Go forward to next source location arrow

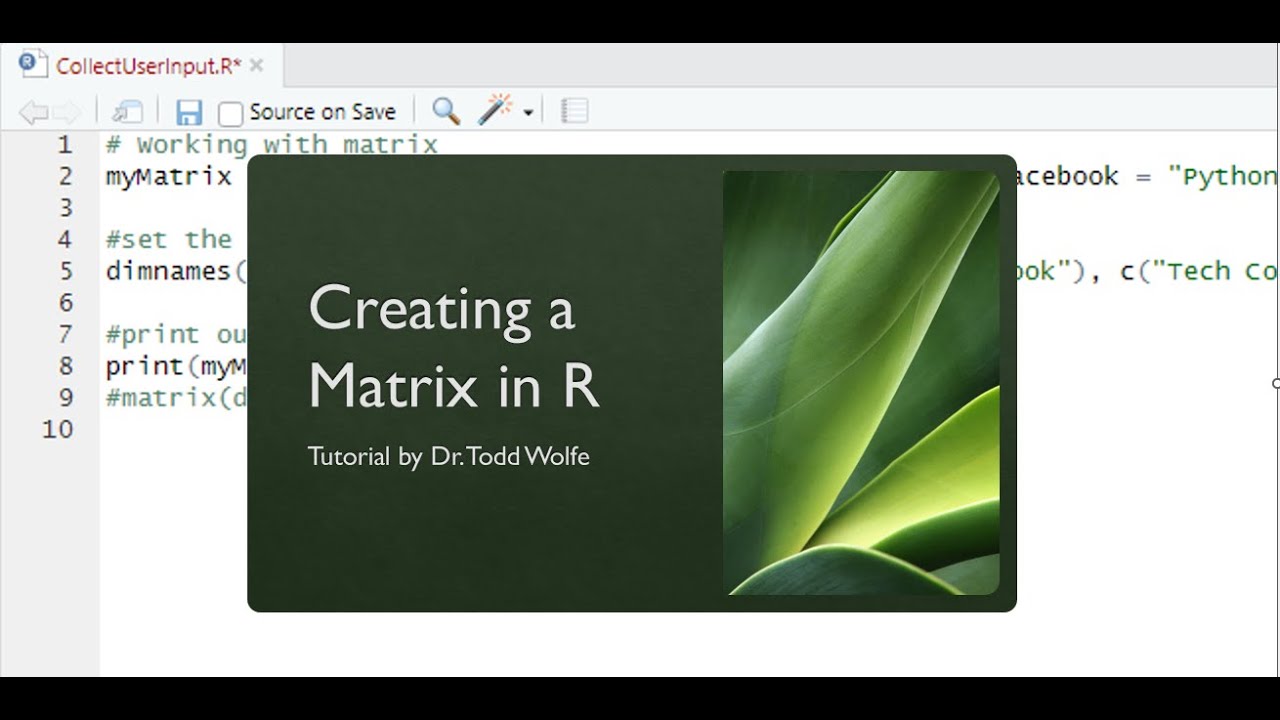(66, 112)
